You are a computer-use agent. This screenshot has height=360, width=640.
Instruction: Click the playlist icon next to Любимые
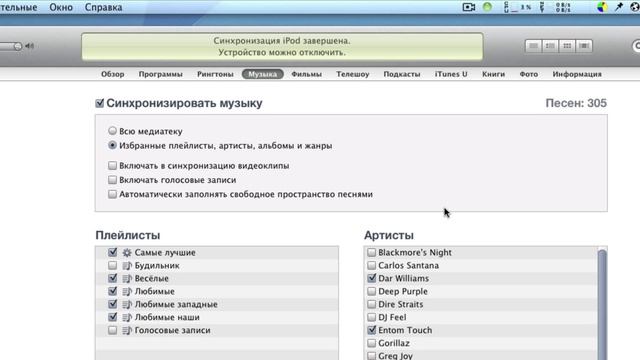(127, 291)
